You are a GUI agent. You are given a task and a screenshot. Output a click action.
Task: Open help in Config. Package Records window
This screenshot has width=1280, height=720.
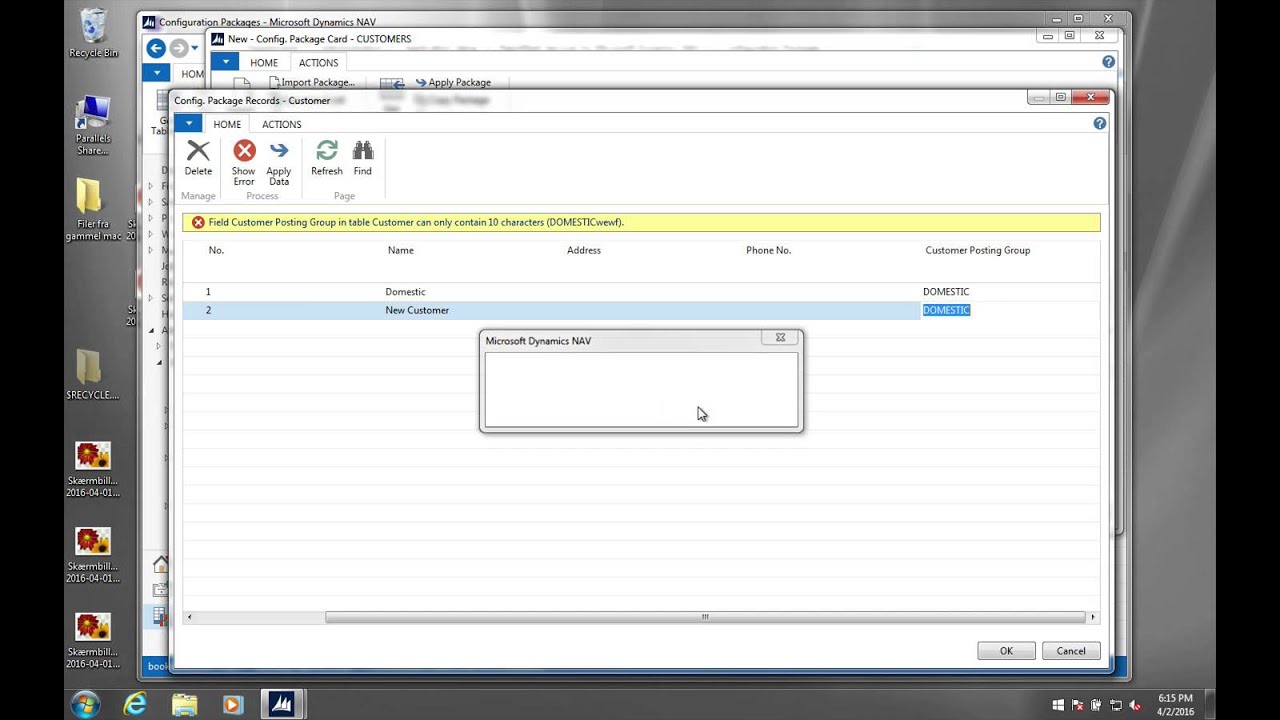point(1100,124)
